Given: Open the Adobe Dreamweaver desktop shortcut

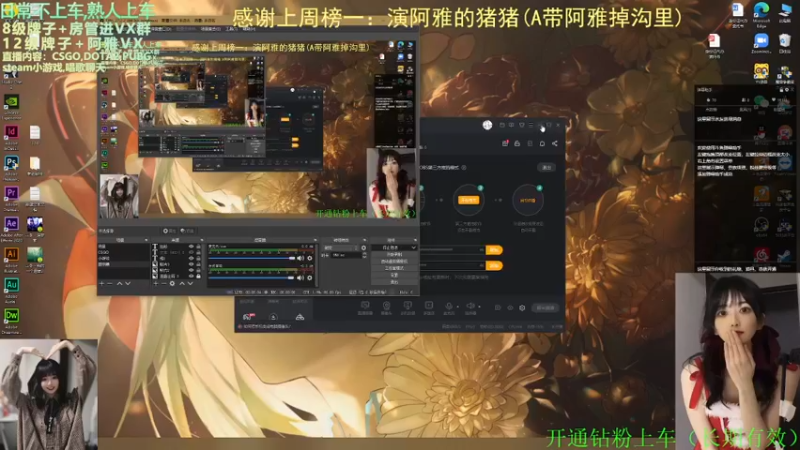Looking at the screenshot, I should [11, 315].
